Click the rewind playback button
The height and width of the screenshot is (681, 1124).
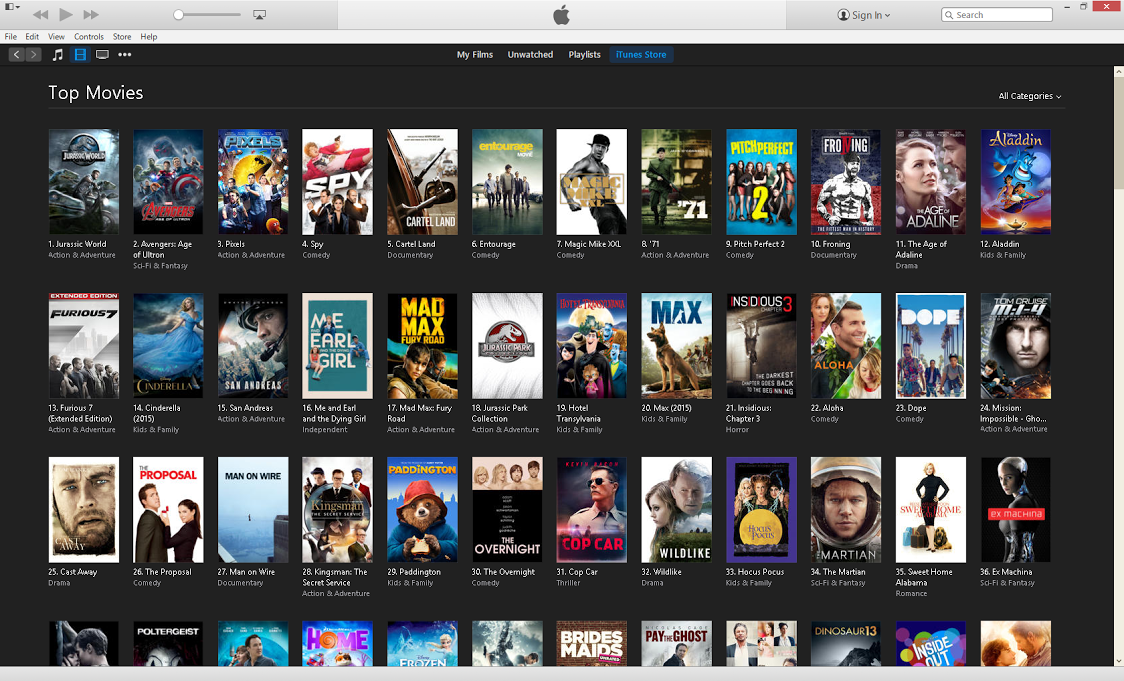41,14
